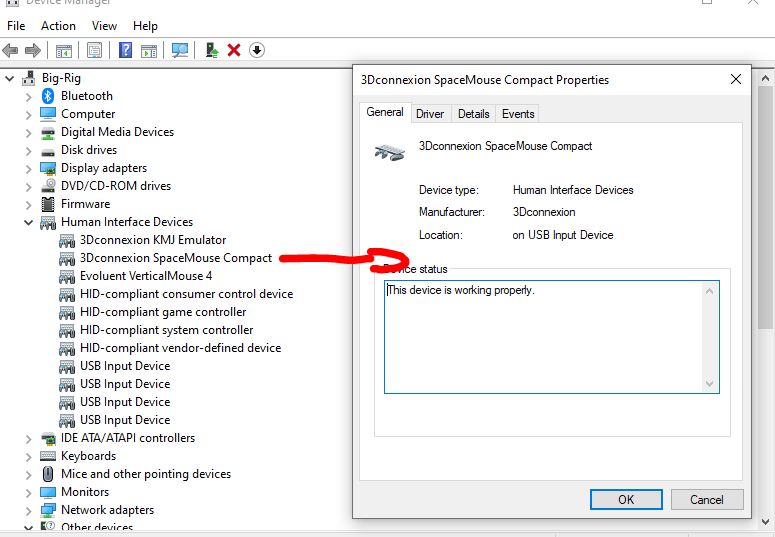
Task: Scan for hardware changes monitor icon
Action: tap(180, 50)
